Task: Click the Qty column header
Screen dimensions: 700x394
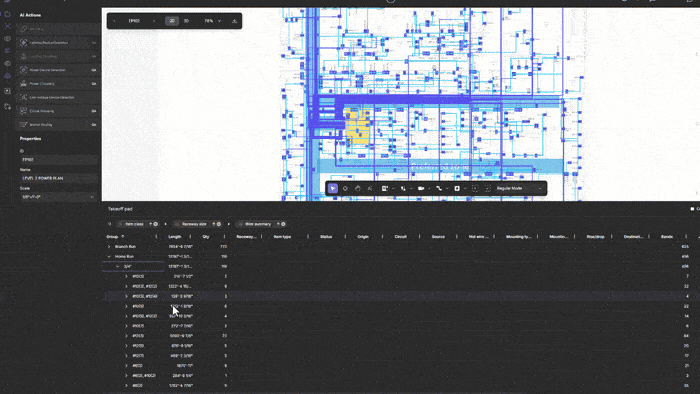Action: click(x=206, y=236)
